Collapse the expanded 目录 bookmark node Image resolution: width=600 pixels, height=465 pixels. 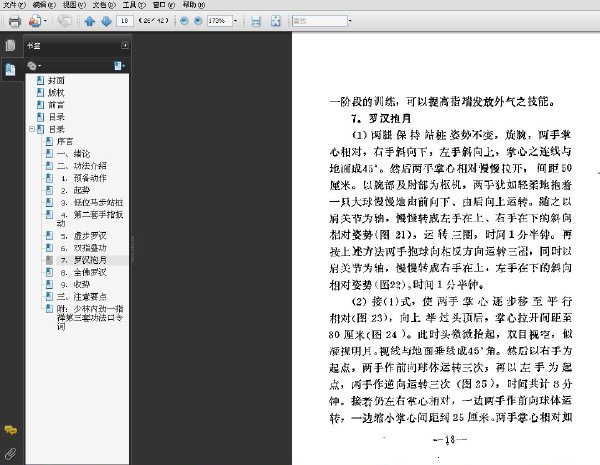pos(32,129)
